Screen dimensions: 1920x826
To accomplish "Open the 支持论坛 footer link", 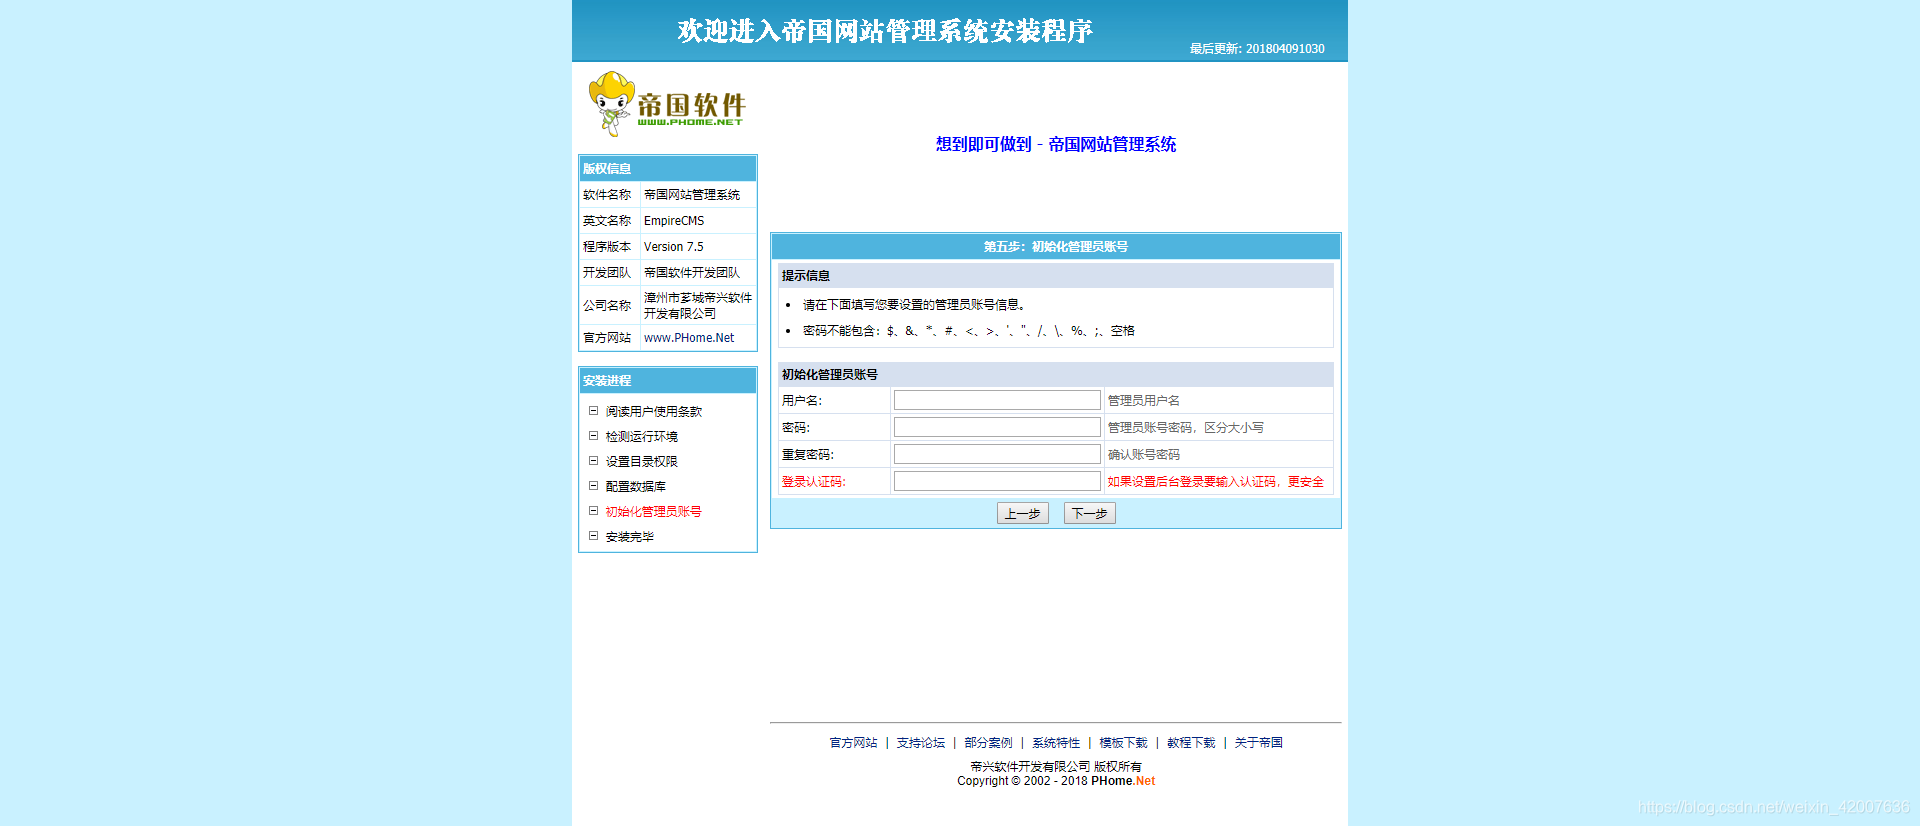I will click(x=921, y=743).
